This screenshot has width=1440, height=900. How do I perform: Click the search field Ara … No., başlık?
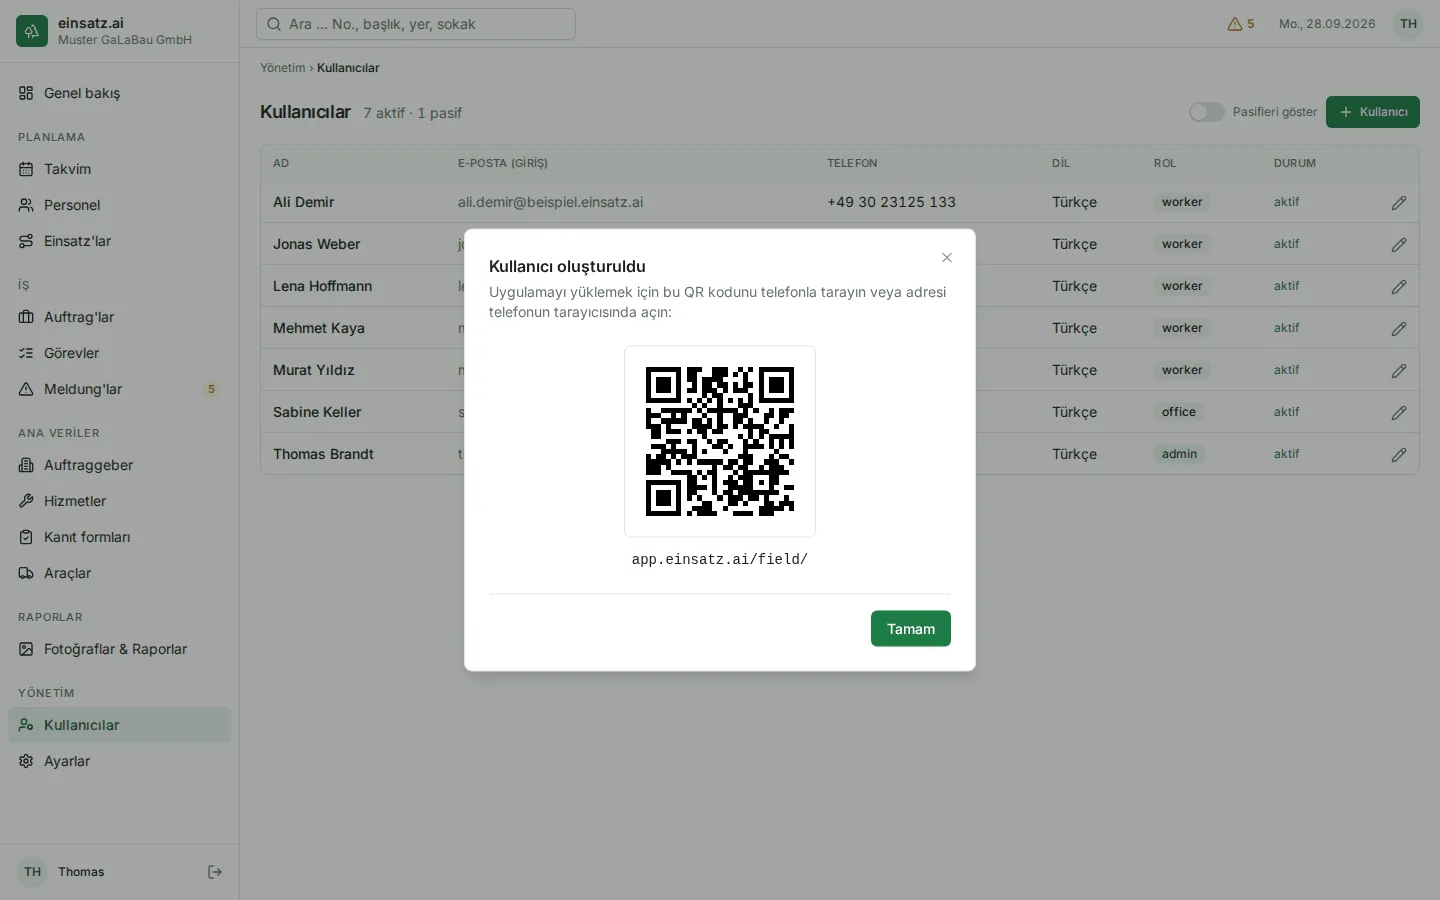point(416,24)
